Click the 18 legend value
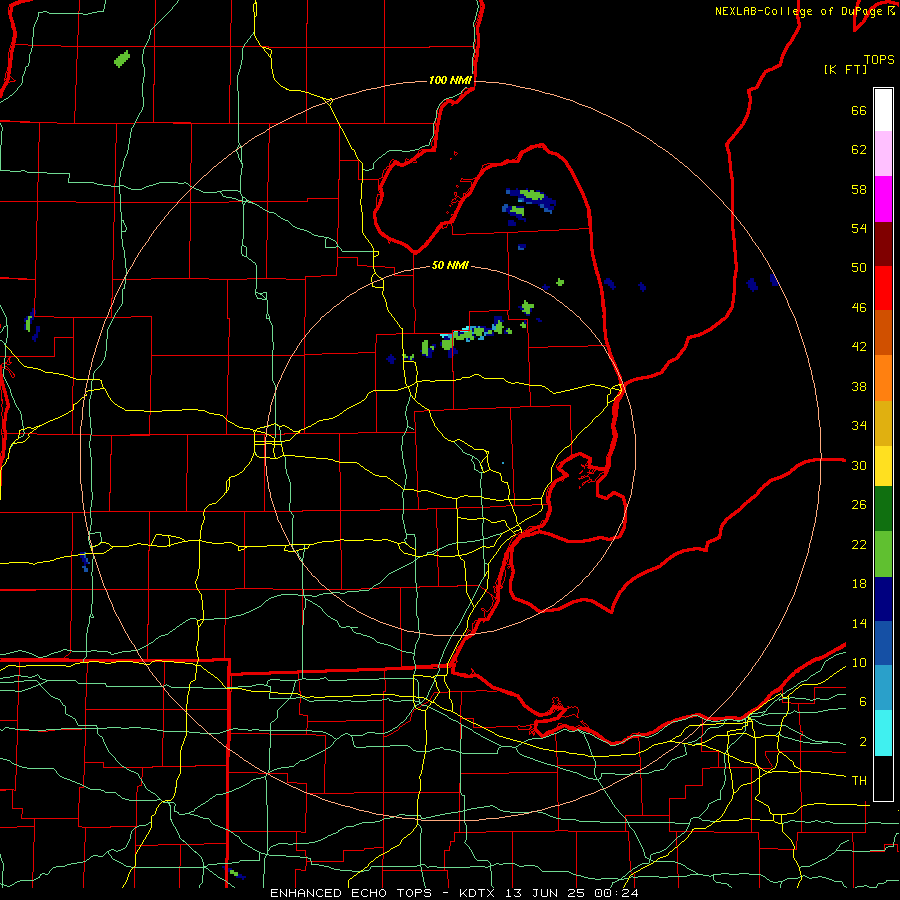 (859, 584)
